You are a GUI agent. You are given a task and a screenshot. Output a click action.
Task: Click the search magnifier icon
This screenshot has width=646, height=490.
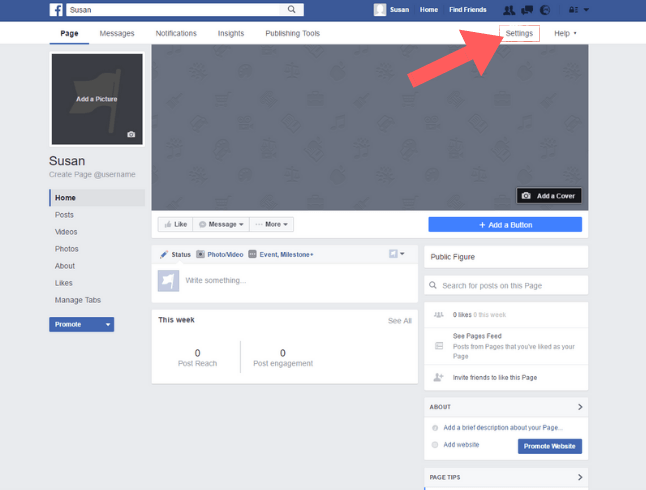[292, 10]
